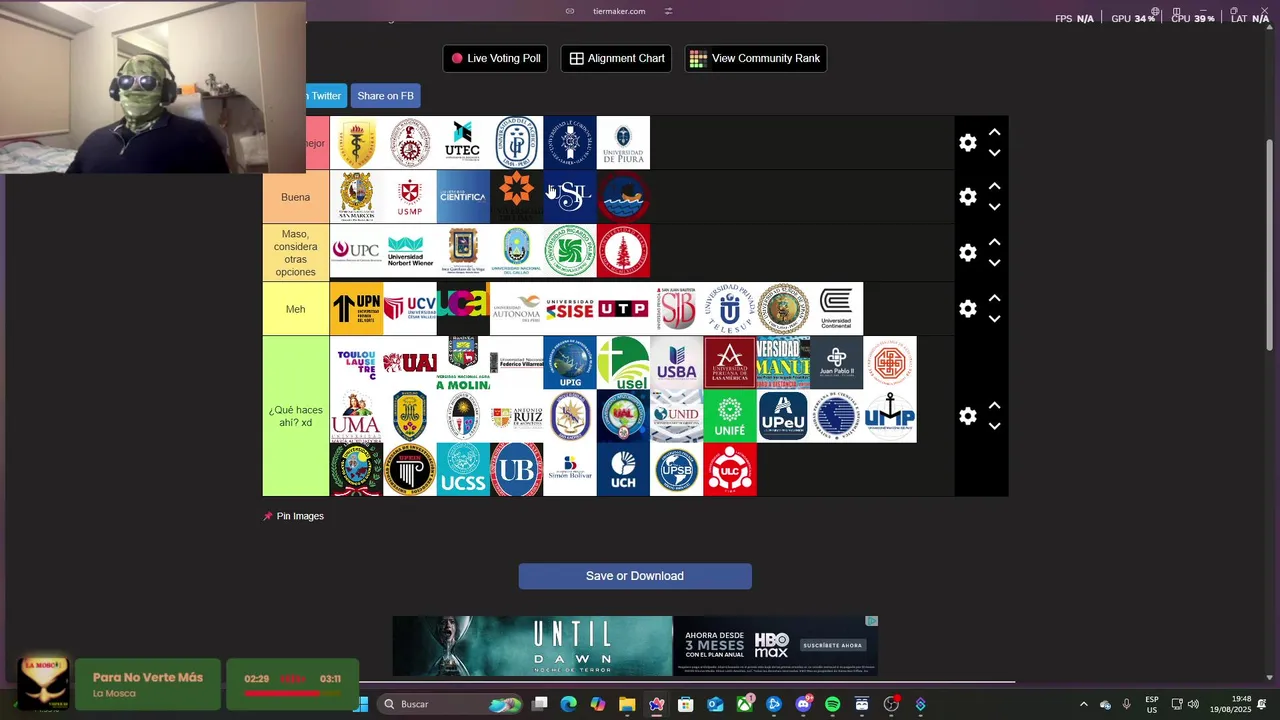Select the Universidad Continental logo

pyautogui.click(x=836, y=309)
